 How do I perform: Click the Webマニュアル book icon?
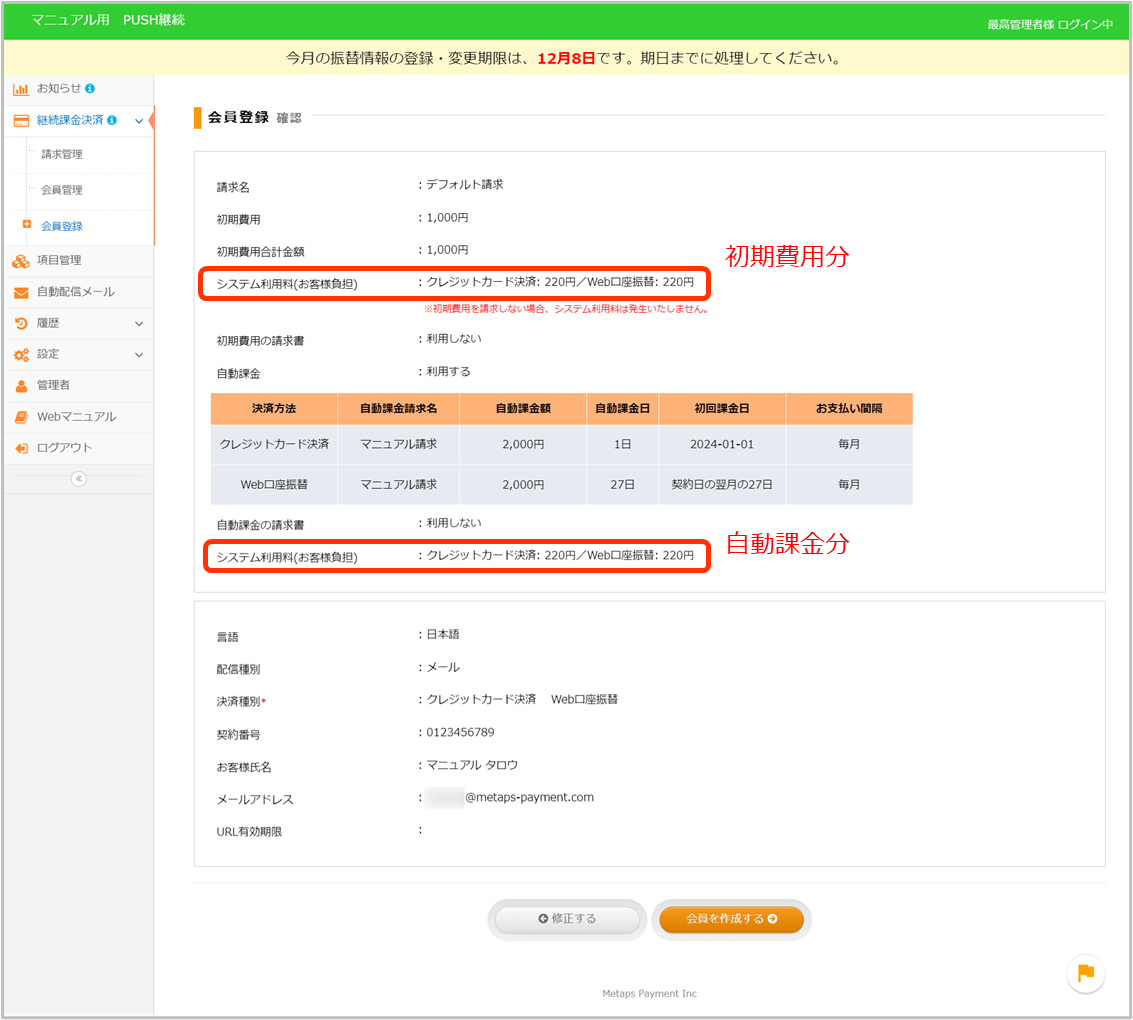(x=21, y=417)
